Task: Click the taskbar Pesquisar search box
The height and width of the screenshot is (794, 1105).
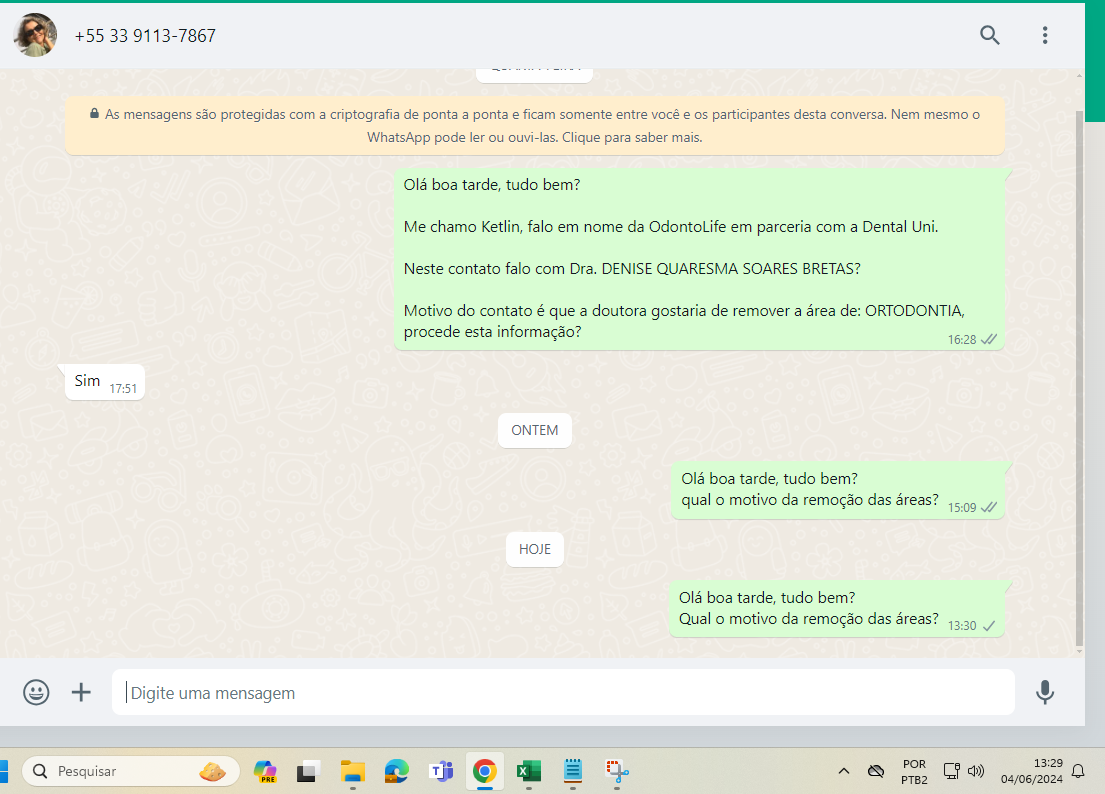Action: point(131,771)
